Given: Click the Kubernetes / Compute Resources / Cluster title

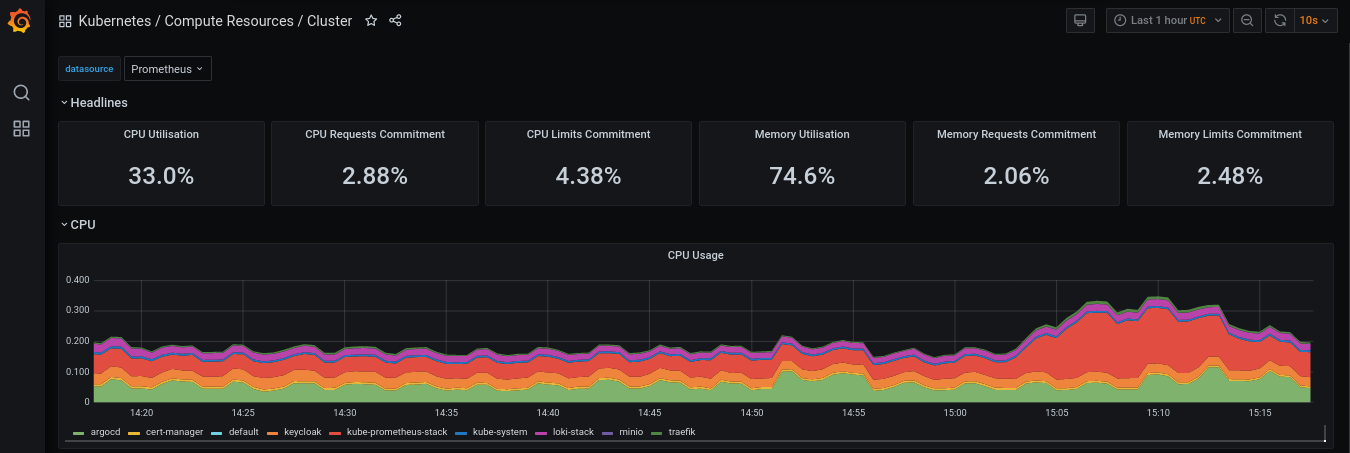Looking at the screenshot, I should pos(215,21).
